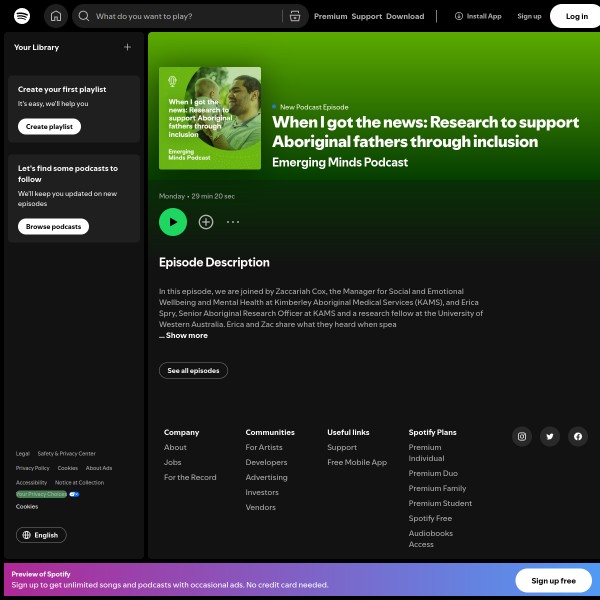Click the podcast episode cover thumbnail
This screenshot has height=600, width=600.
coord(210,118)
